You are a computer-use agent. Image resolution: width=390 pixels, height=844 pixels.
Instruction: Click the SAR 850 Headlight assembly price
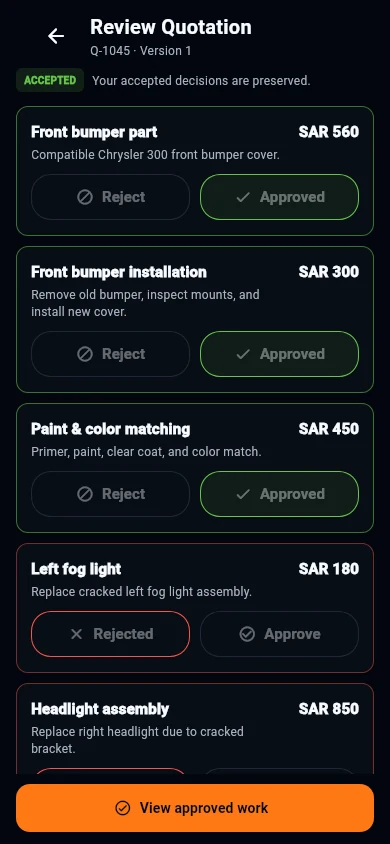pyautogui.click(x=329, y=709)
